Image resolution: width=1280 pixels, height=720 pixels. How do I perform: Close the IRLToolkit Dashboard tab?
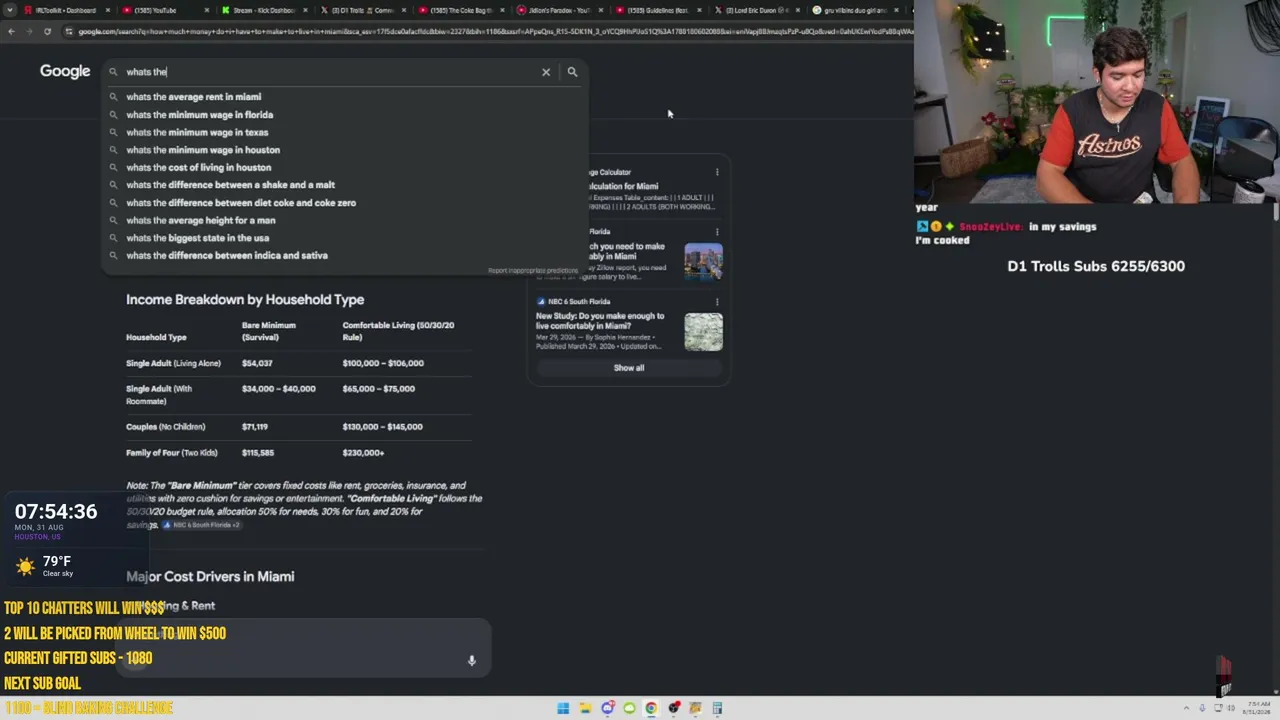110,10
